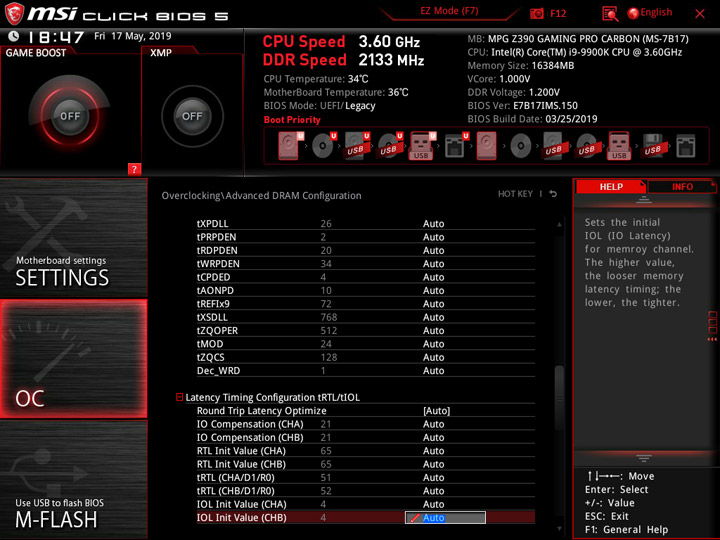Select the Auto value for RTL Init Value (CHA)

(x=433, y=451)
